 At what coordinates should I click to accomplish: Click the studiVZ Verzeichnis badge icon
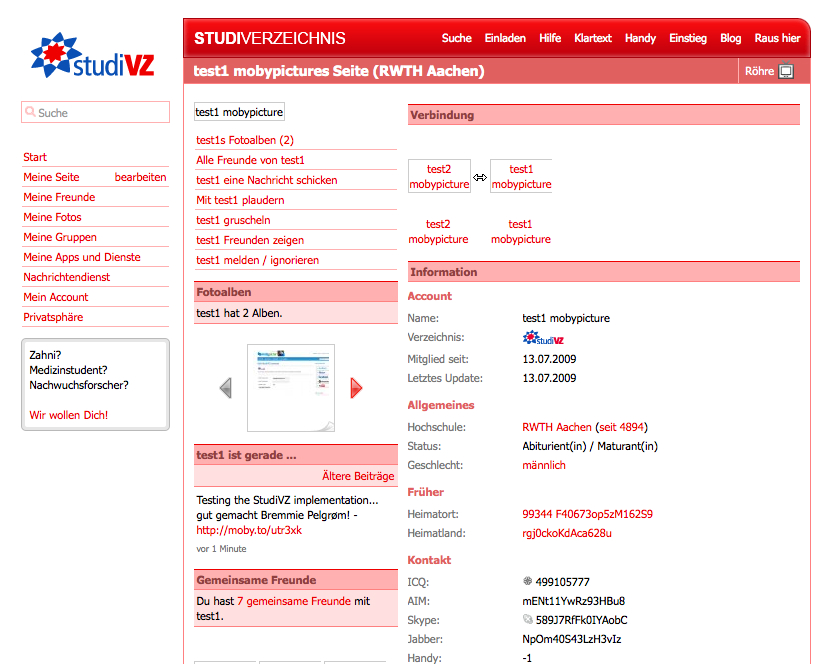coord(543,338)
